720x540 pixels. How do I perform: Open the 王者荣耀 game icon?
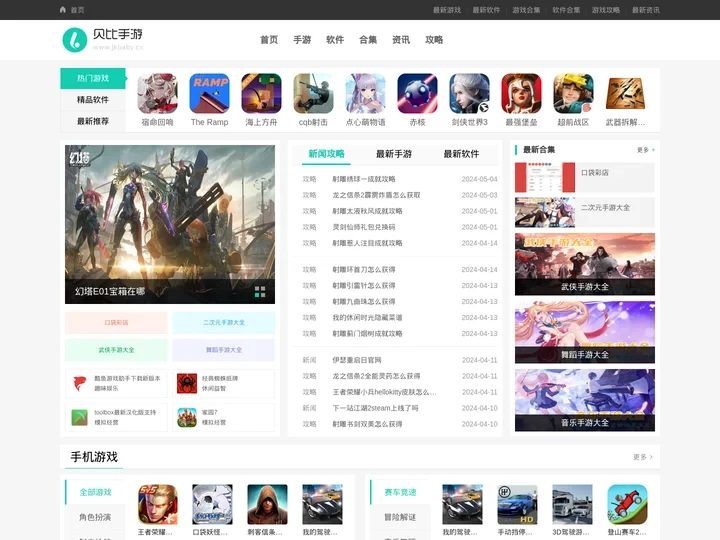click(x=158, y=504)
